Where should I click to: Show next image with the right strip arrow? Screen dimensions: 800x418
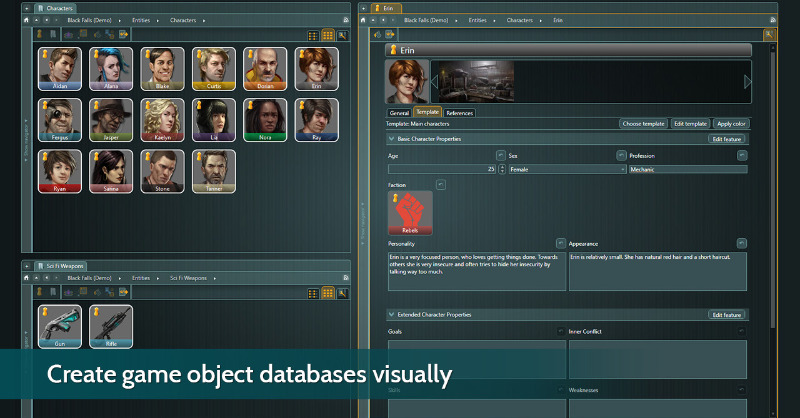click(x=747, y=82)
